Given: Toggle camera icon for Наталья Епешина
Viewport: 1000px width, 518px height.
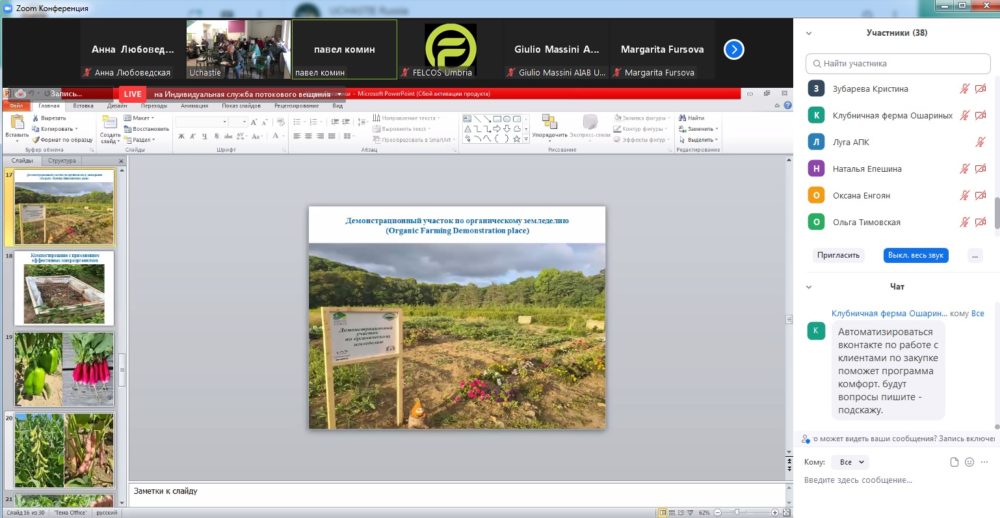Looking at the screenshot, I should [981, 169].
